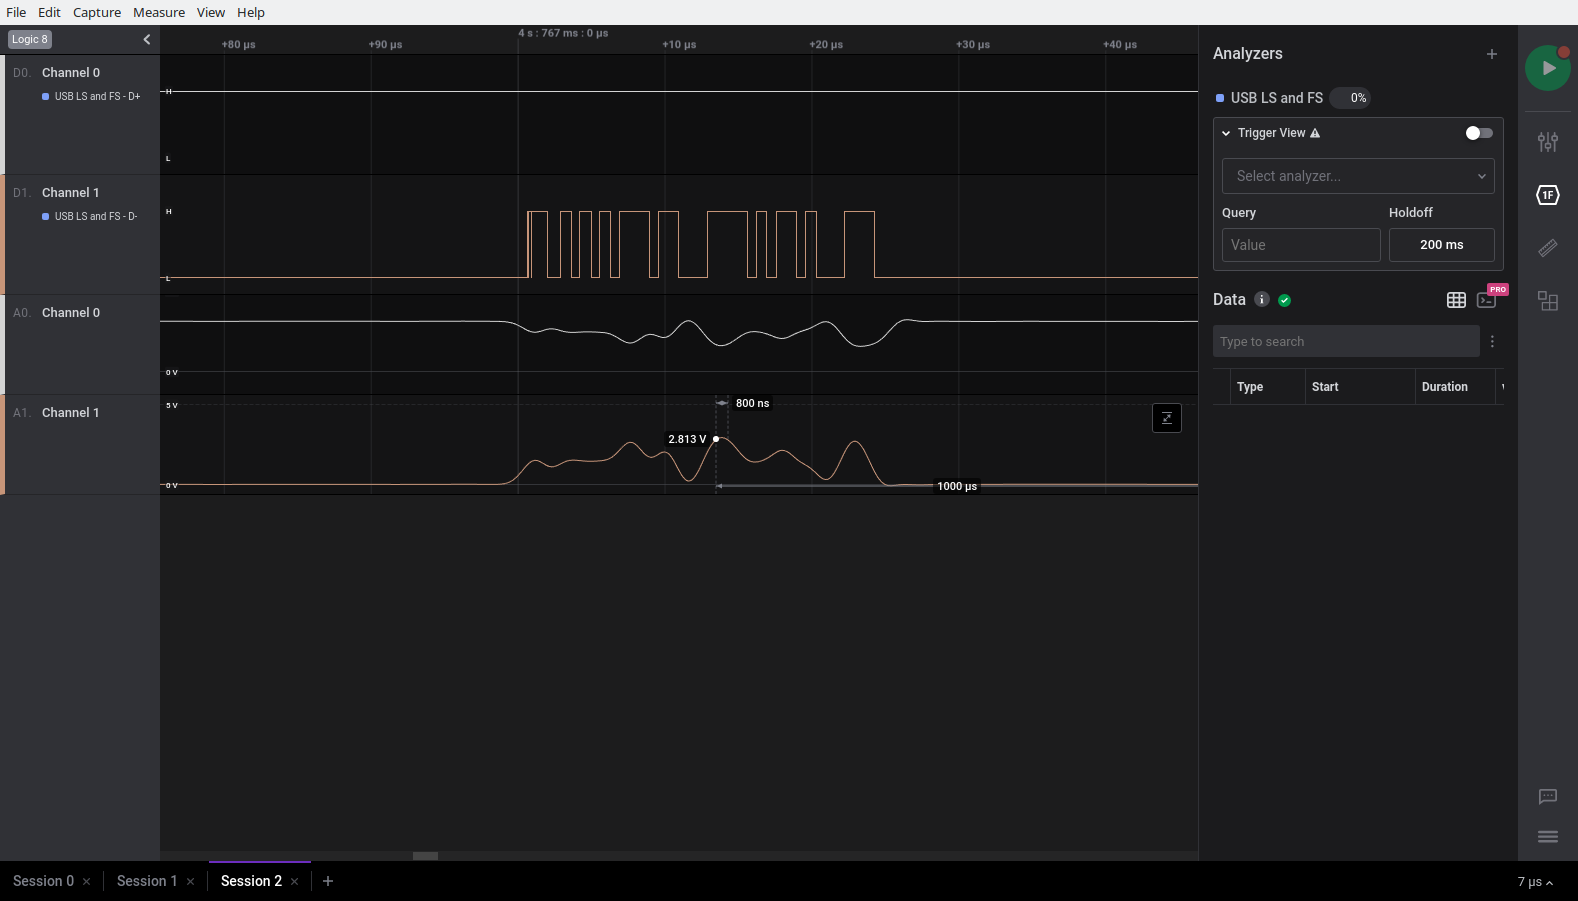Collapse the channel sidebar with left chevron
This screenshot has width=1578, height=901.
click(147, 39)
